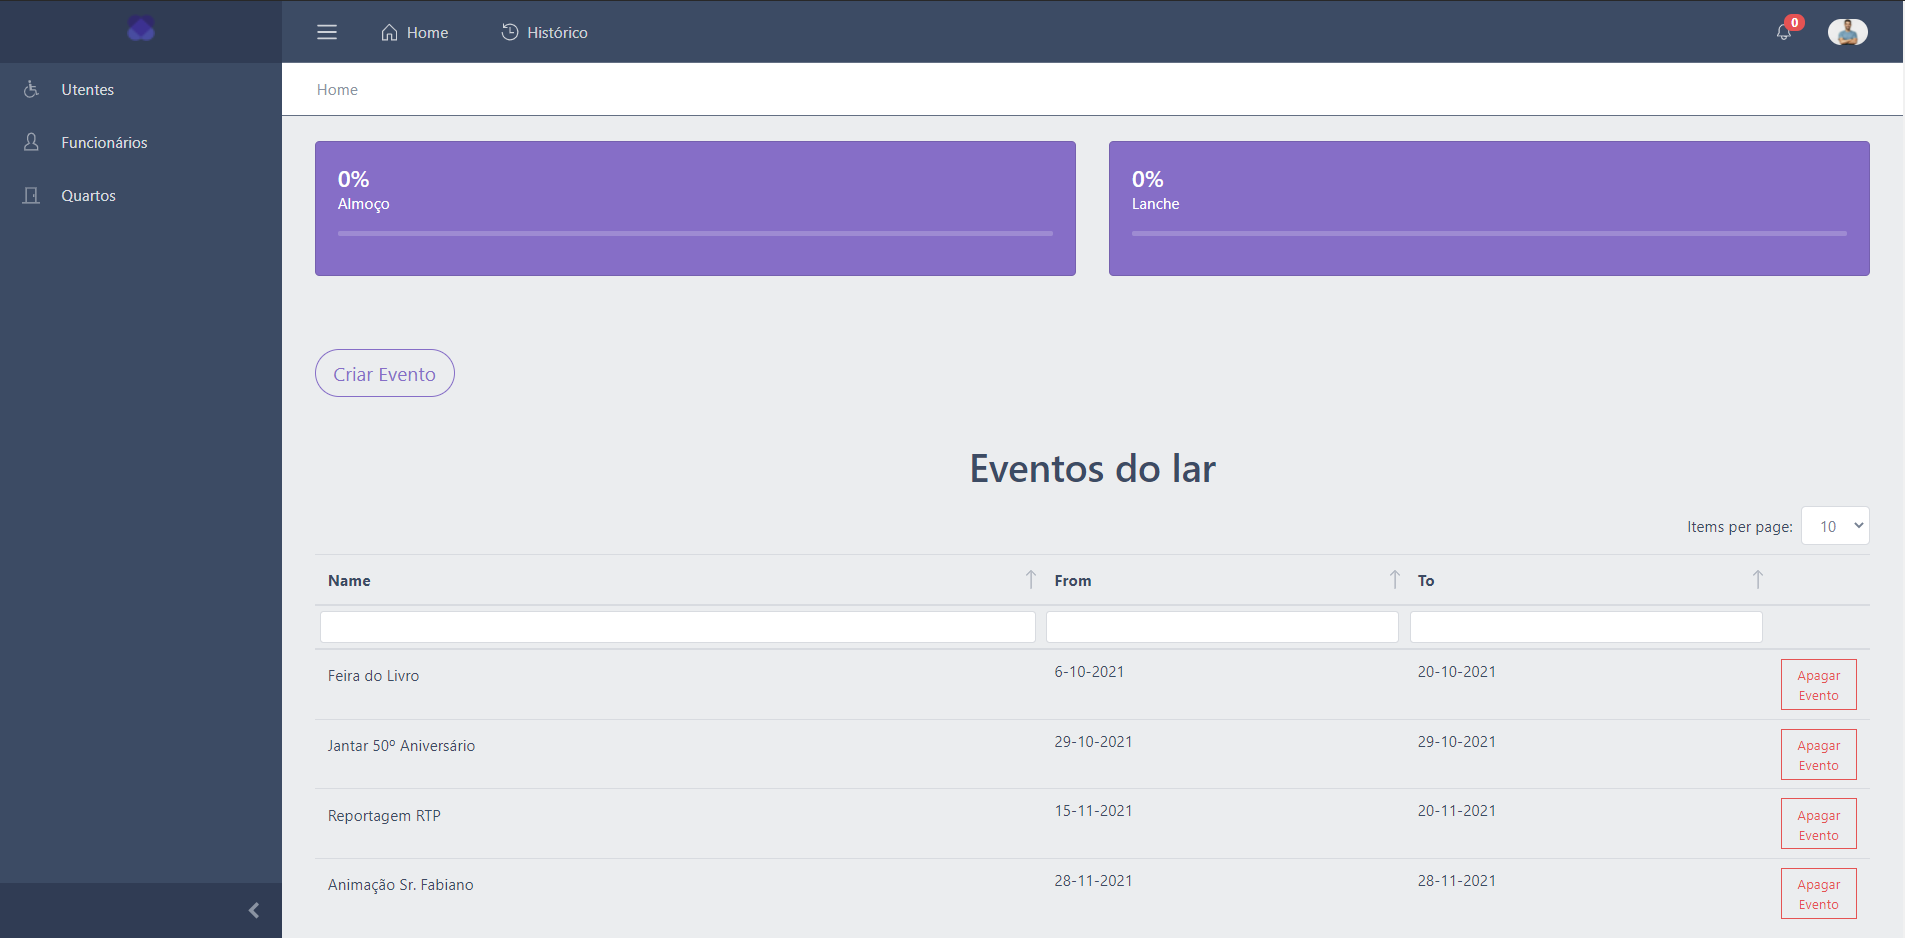Delete the Reportagem RTP event
The height and width of the screenshot is (938, 1905).
pyautogui.click(x=1818, y=824)
